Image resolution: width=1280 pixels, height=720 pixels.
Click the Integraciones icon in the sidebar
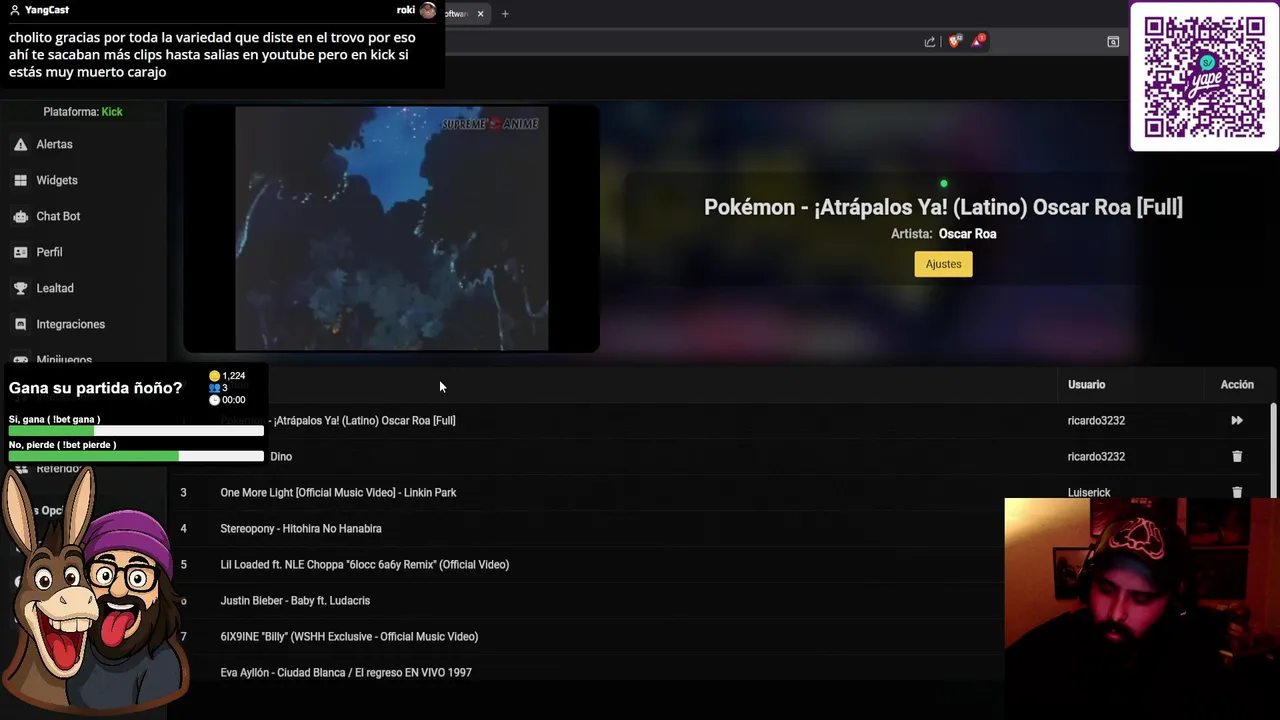(x=20, y=325)
